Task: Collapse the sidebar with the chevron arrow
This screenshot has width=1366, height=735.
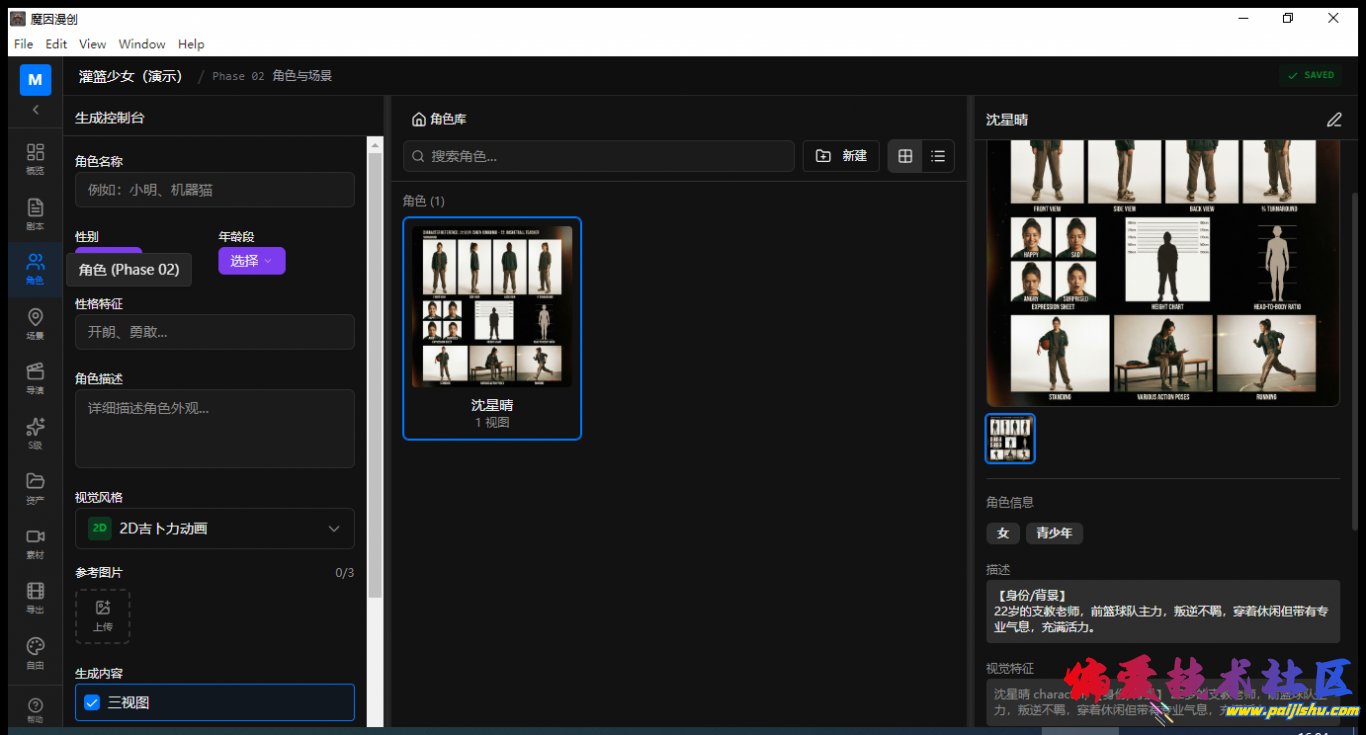Action: tap(35, 109)
